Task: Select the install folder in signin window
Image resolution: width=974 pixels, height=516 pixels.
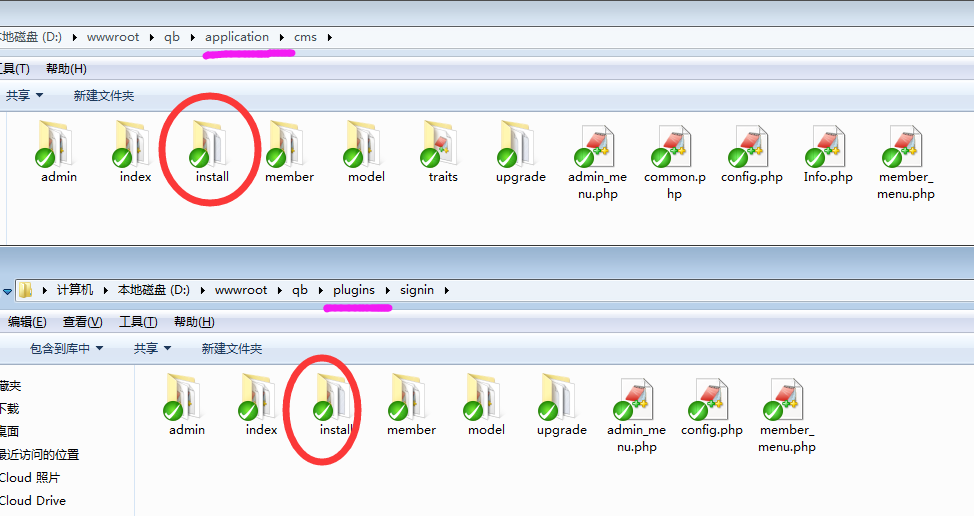Action: pos(335,405)
